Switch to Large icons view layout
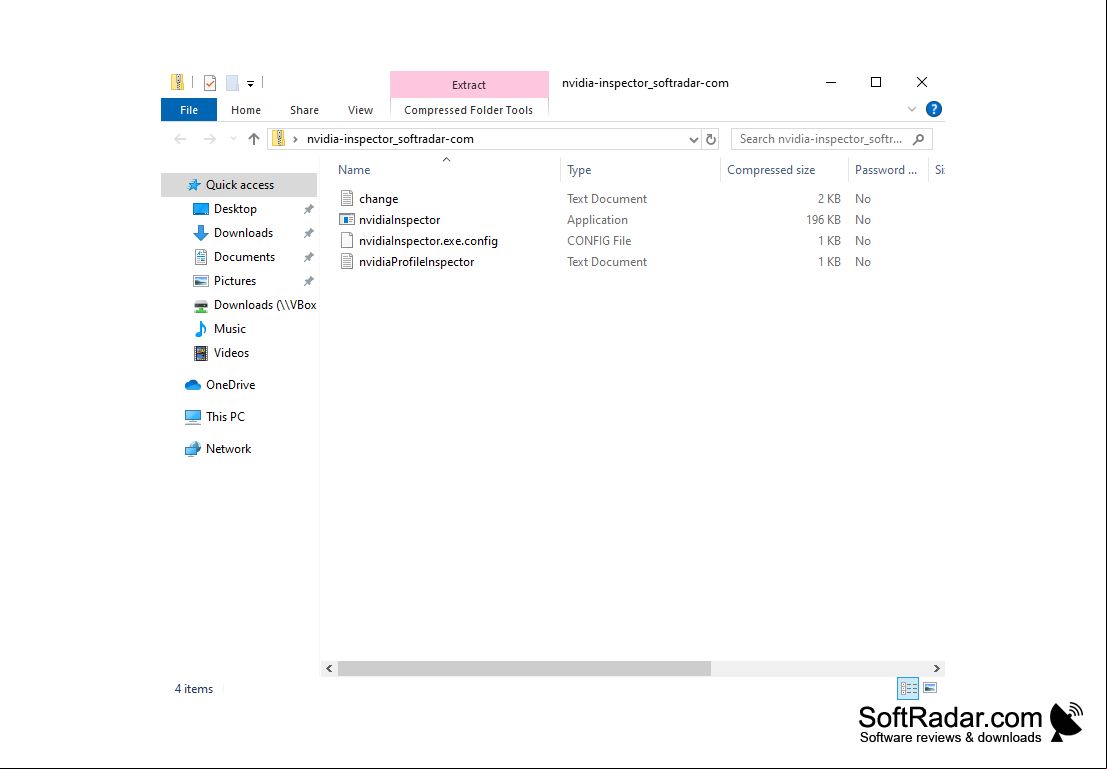 pos(930,688)
